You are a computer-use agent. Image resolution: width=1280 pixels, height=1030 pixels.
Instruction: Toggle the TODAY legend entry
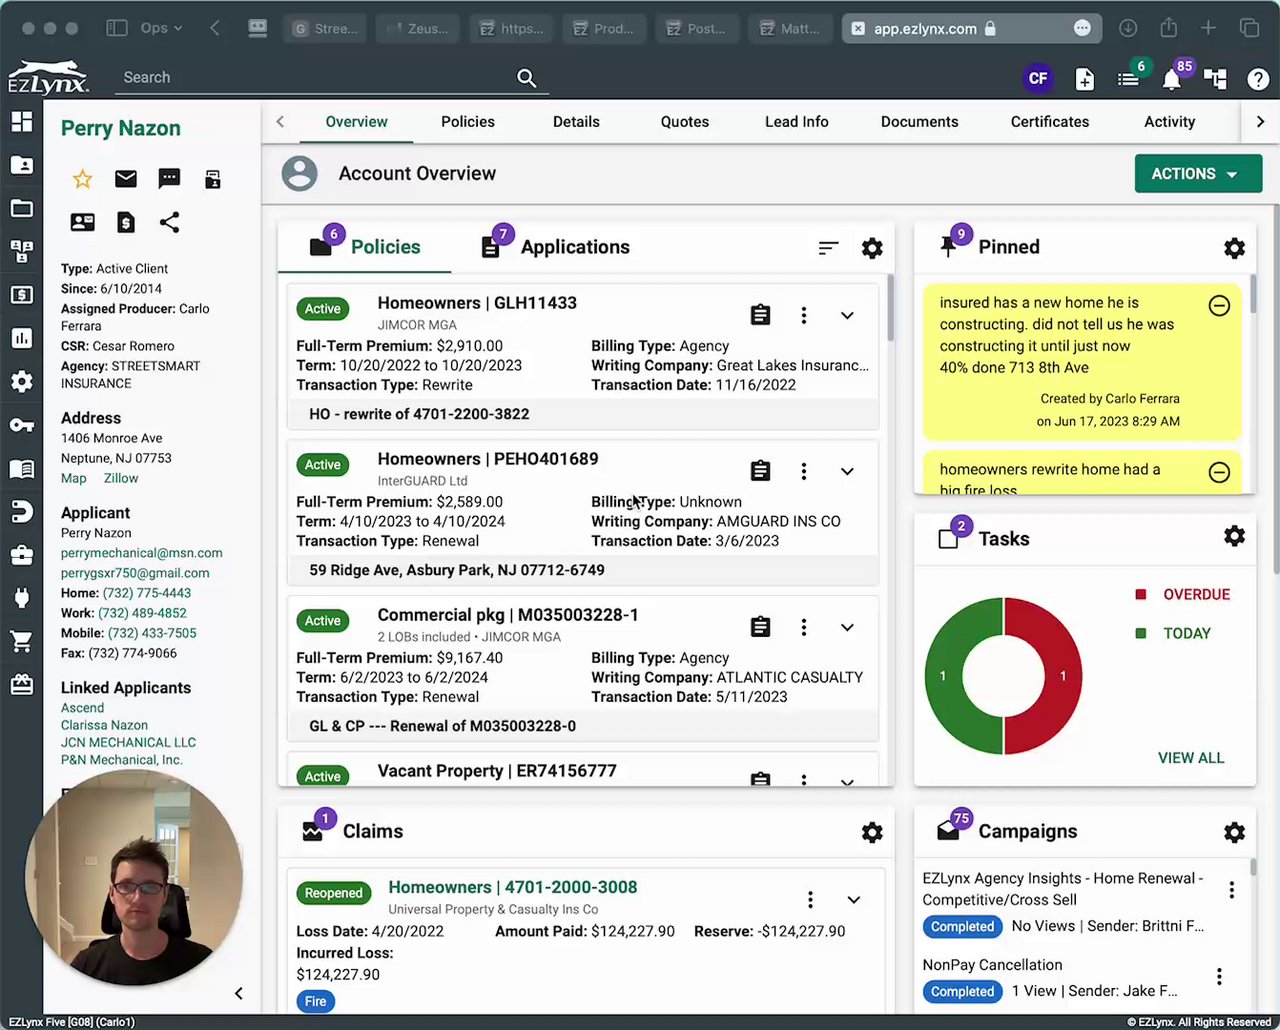click(x=1173, y=633)
